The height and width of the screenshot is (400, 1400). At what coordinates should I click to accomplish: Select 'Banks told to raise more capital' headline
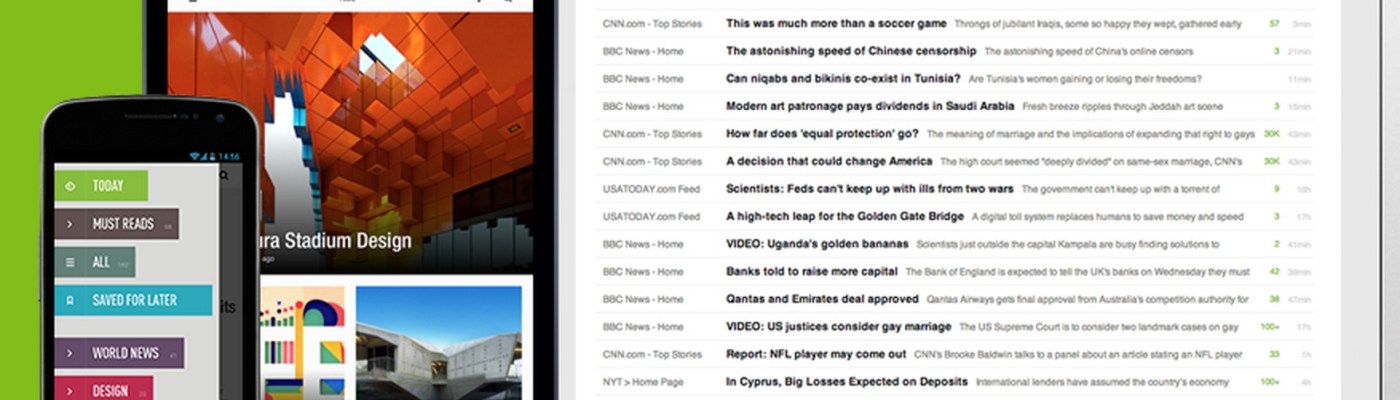click(811, 271)
